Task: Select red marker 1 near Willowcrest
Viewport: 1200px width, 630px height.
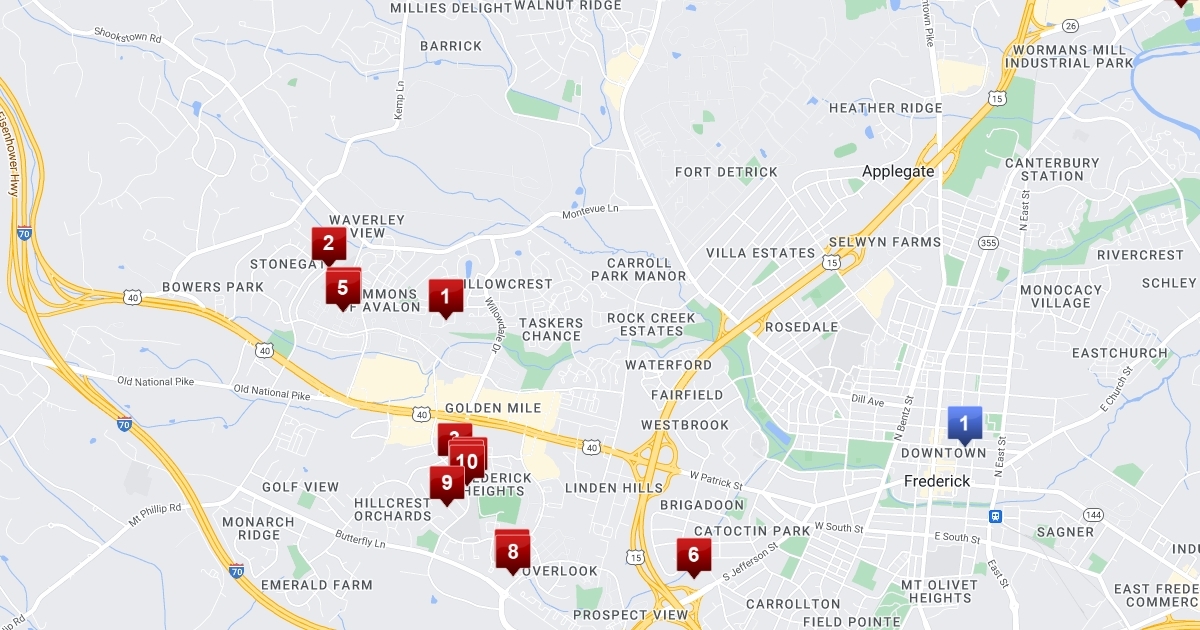Action: 445,297
